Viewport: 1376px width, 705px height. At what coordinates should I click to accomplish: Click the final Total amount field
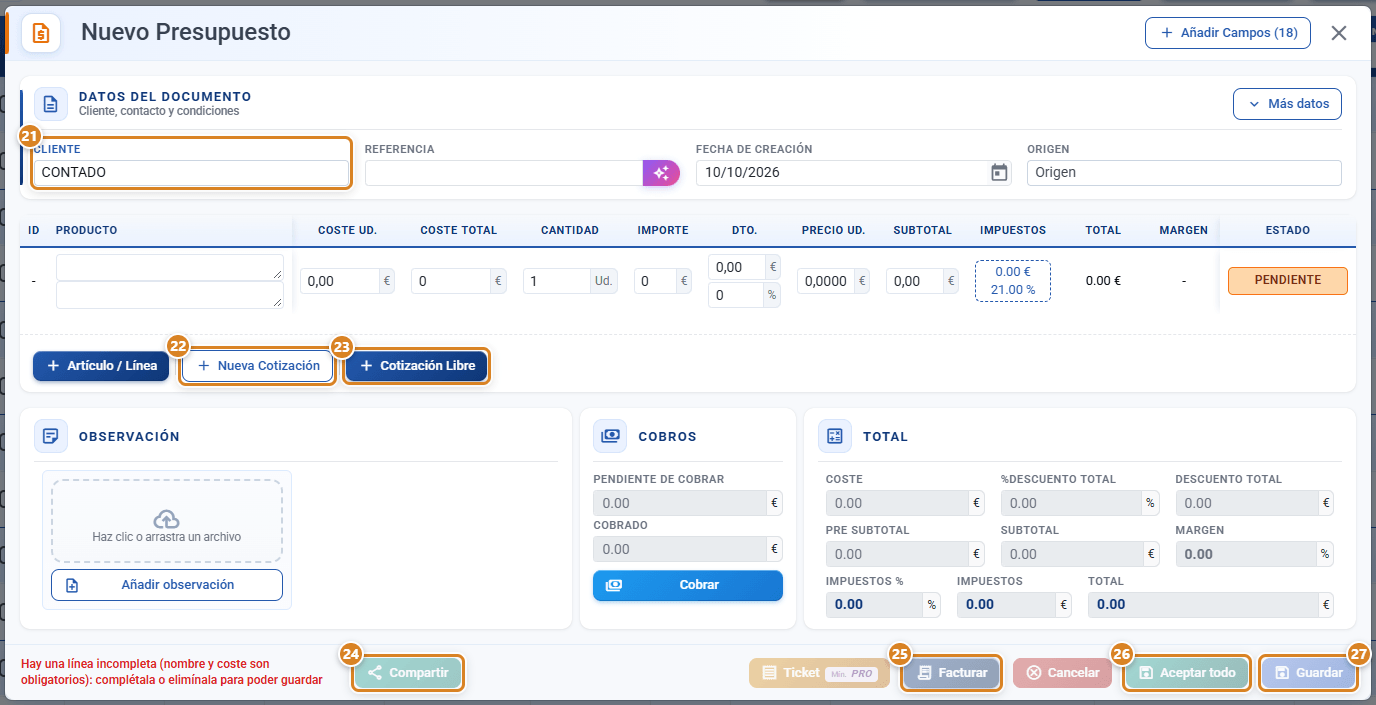click(x=1203, y=605)
